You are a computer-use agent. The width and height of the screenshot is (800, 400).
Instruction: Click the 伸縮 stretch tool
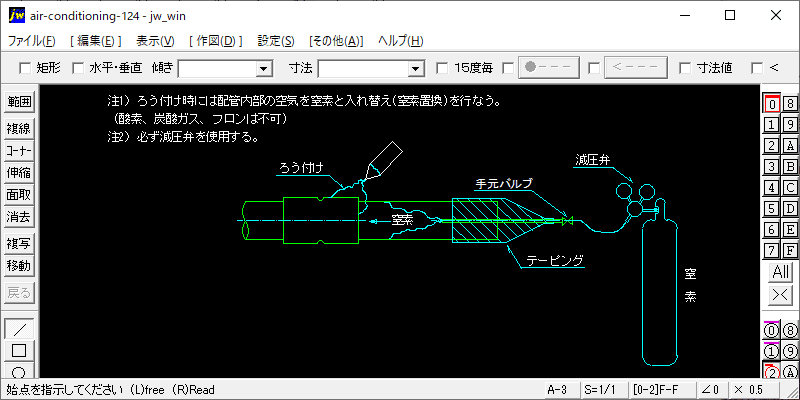pyautogui.click(x=19, y=173)
